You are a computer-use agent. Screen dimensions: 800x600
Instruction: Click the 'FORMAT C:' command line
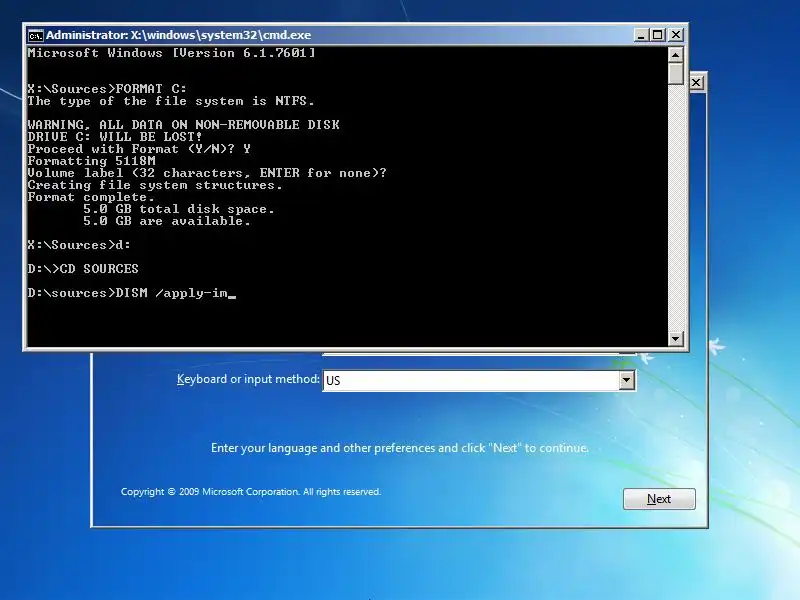click(107, 89)
